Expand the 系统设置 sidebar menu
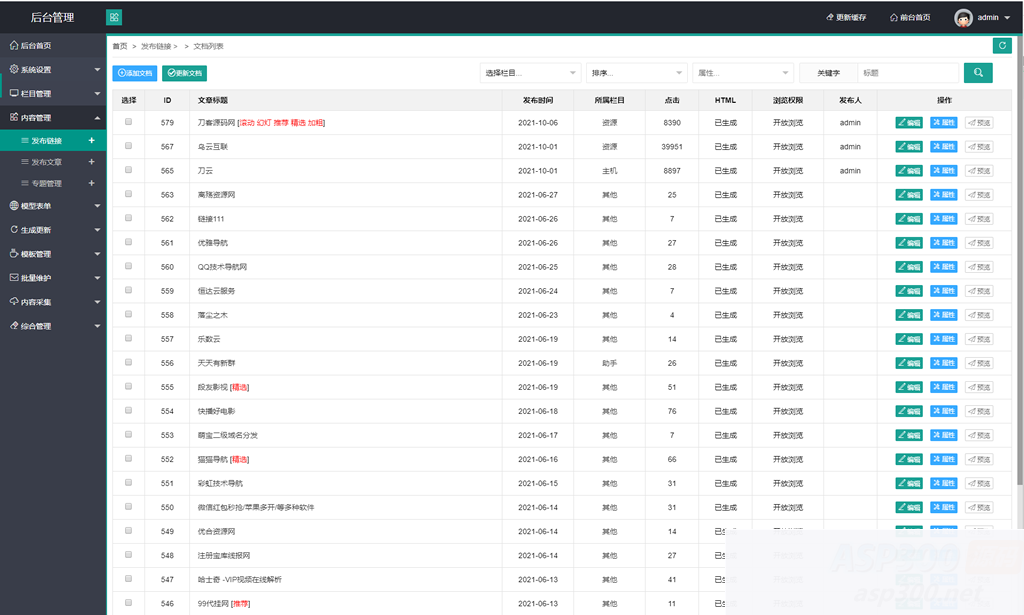Image resolution: width=1024 pixels, height=615 pixels. click(x=53, y=70)
